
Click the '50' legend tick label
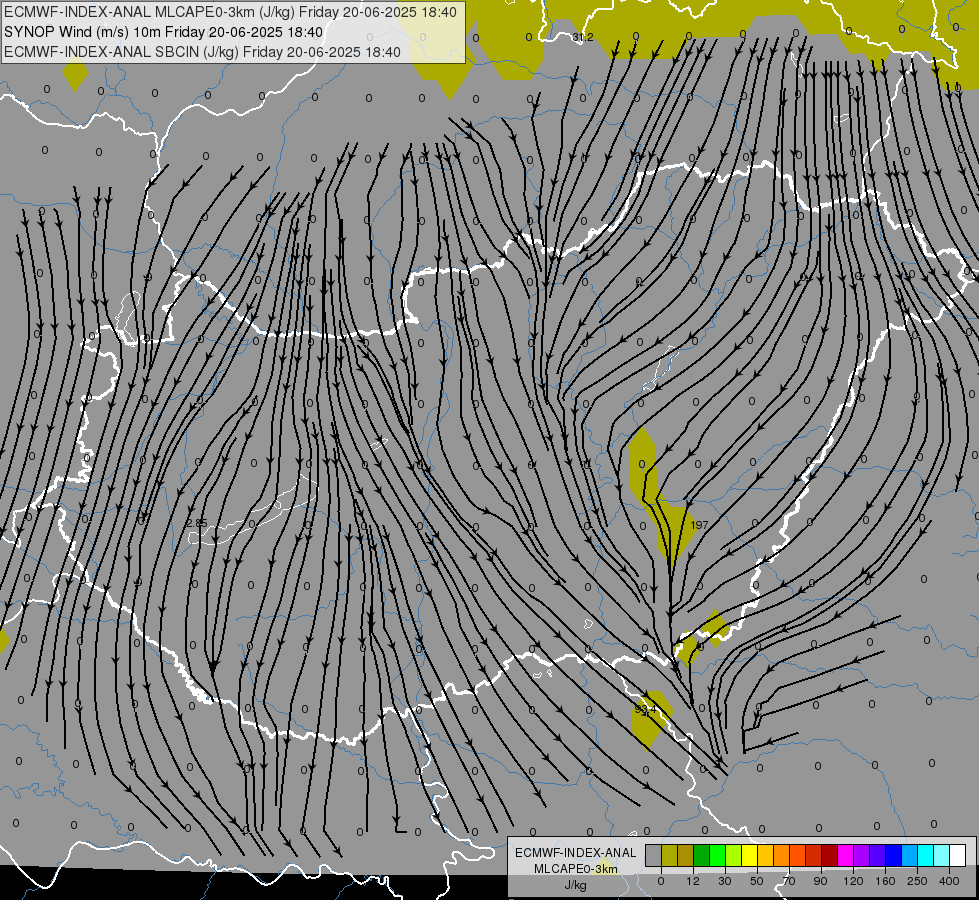757,881
